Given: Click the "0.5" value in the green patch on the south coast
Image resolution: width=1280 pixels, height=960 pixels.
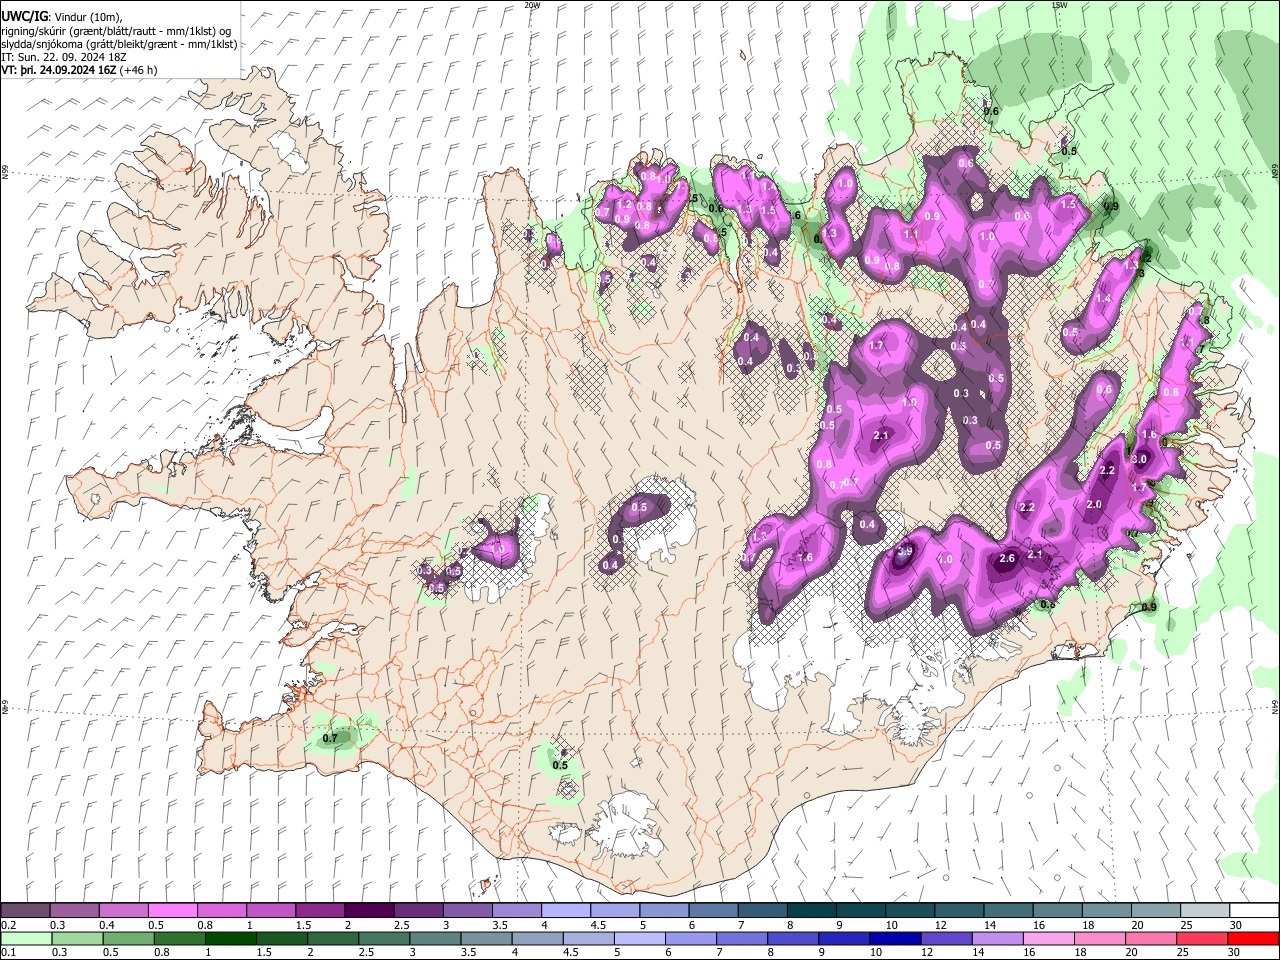Looking at the screenshot, I should (x=560, y=766).
